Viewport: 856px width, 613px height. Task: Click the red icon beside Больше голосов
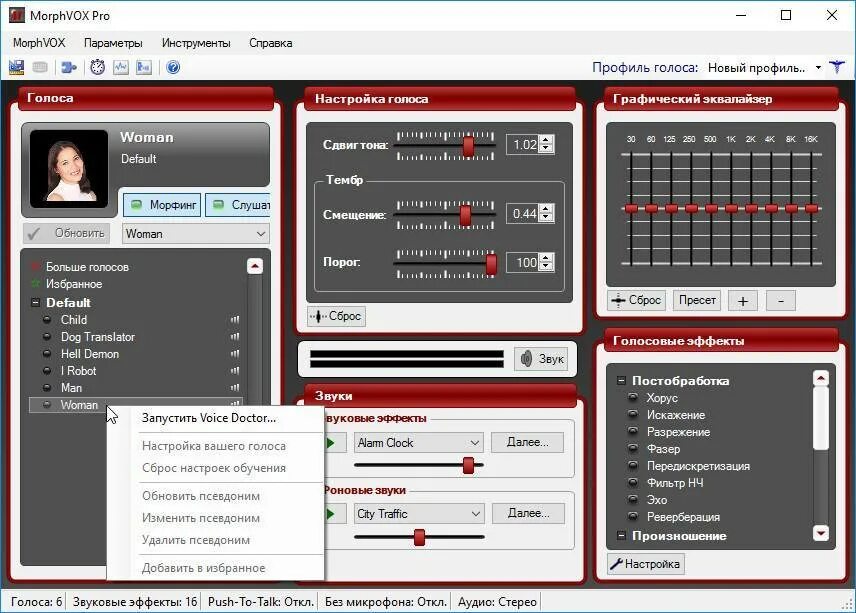(35, 266)
